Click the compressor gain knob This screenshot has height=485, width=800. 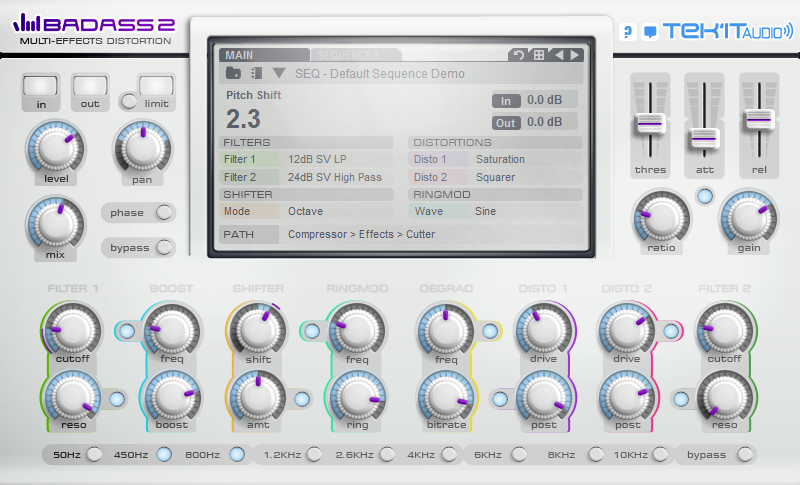coord(748,218)
